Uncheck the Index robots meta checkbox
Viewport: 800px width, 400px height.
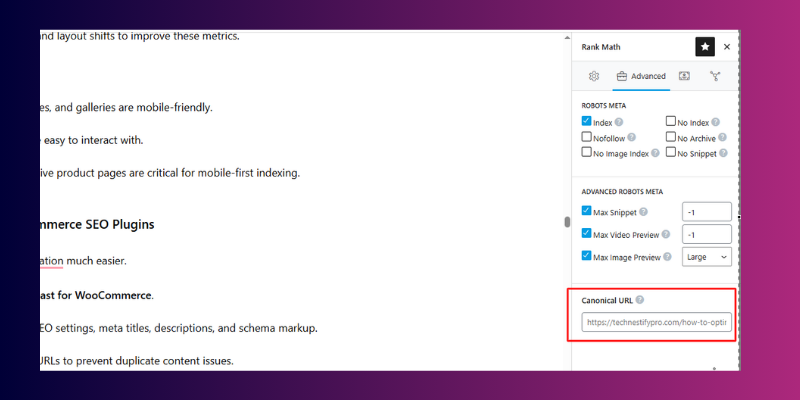click(x=586, y=121)
